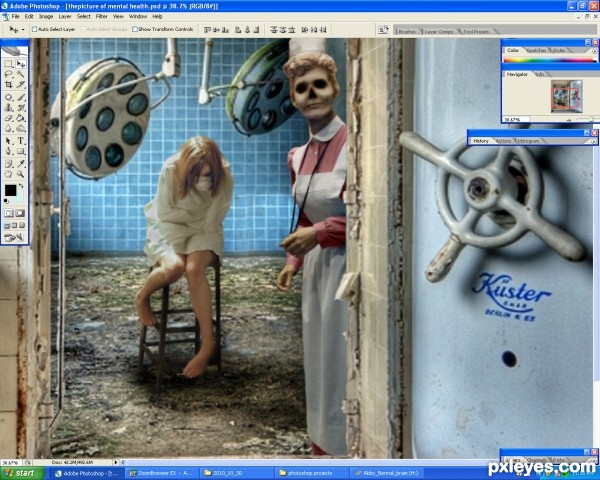The image size is (600, 480).
Task: Open the Layer menu
Action: point(65,16)
